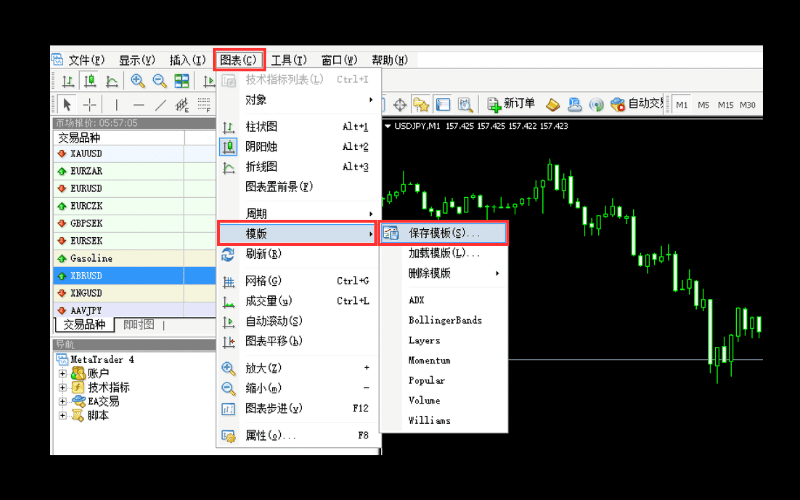Screen dimensions: 800x500
Task: Open the Strategy Tester magnifier icon
Action: click(465, 105)
